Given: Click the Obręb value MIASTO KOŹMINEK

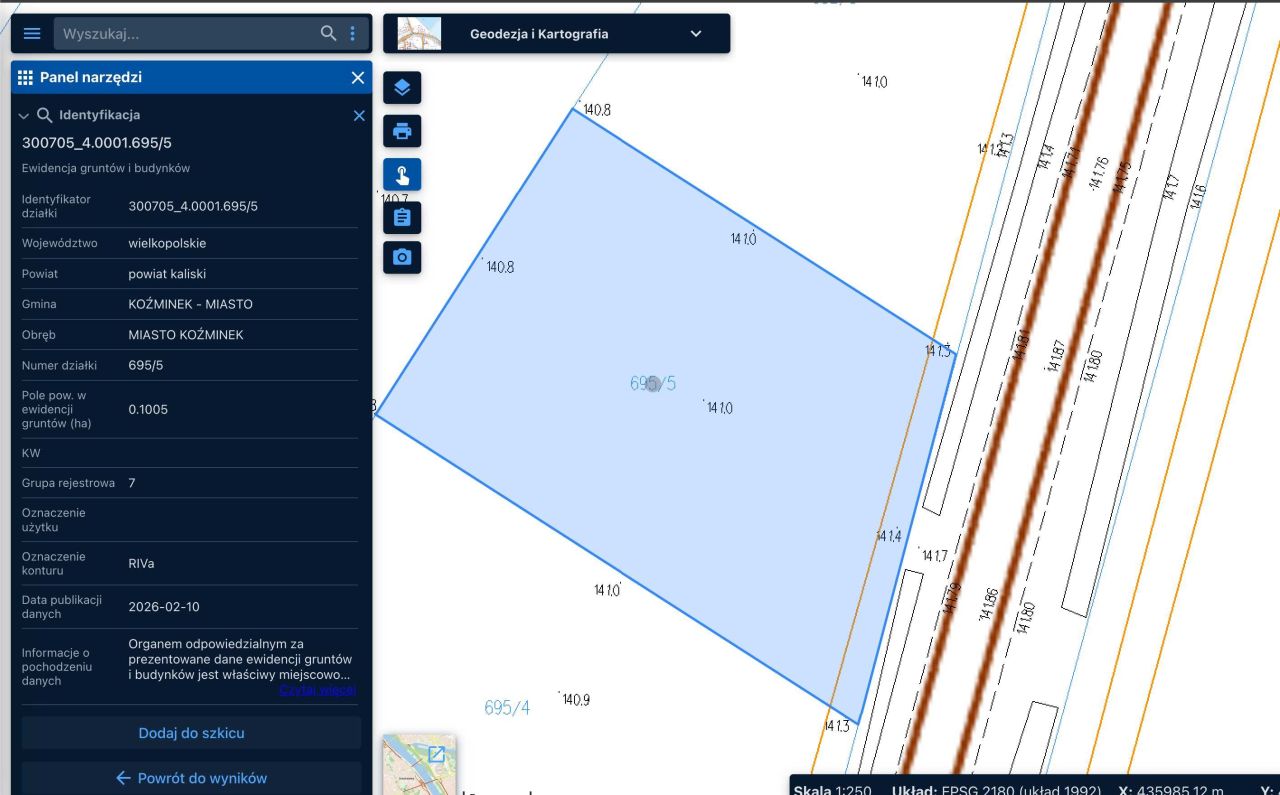Looking at the screenshot, I should (186, 335).
